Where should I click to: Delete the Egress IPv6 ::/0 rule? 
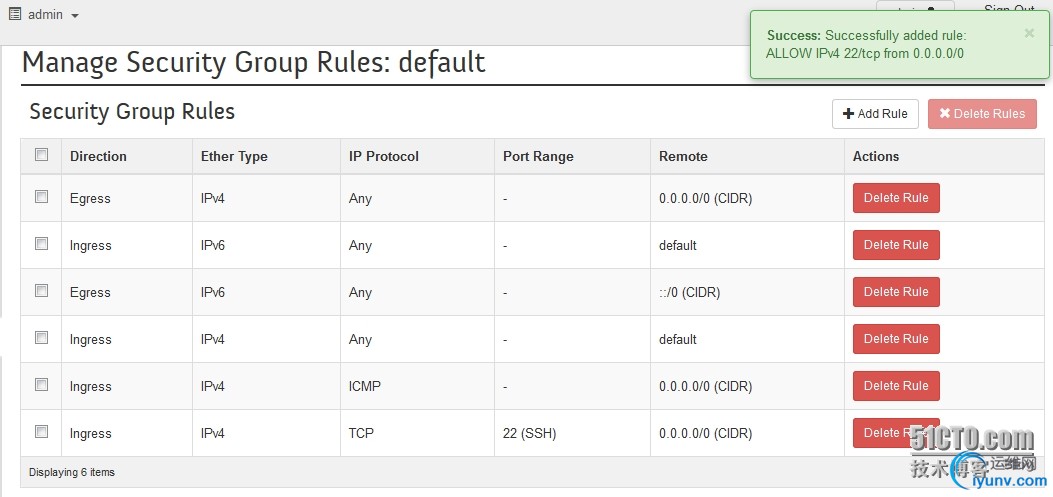896,292
